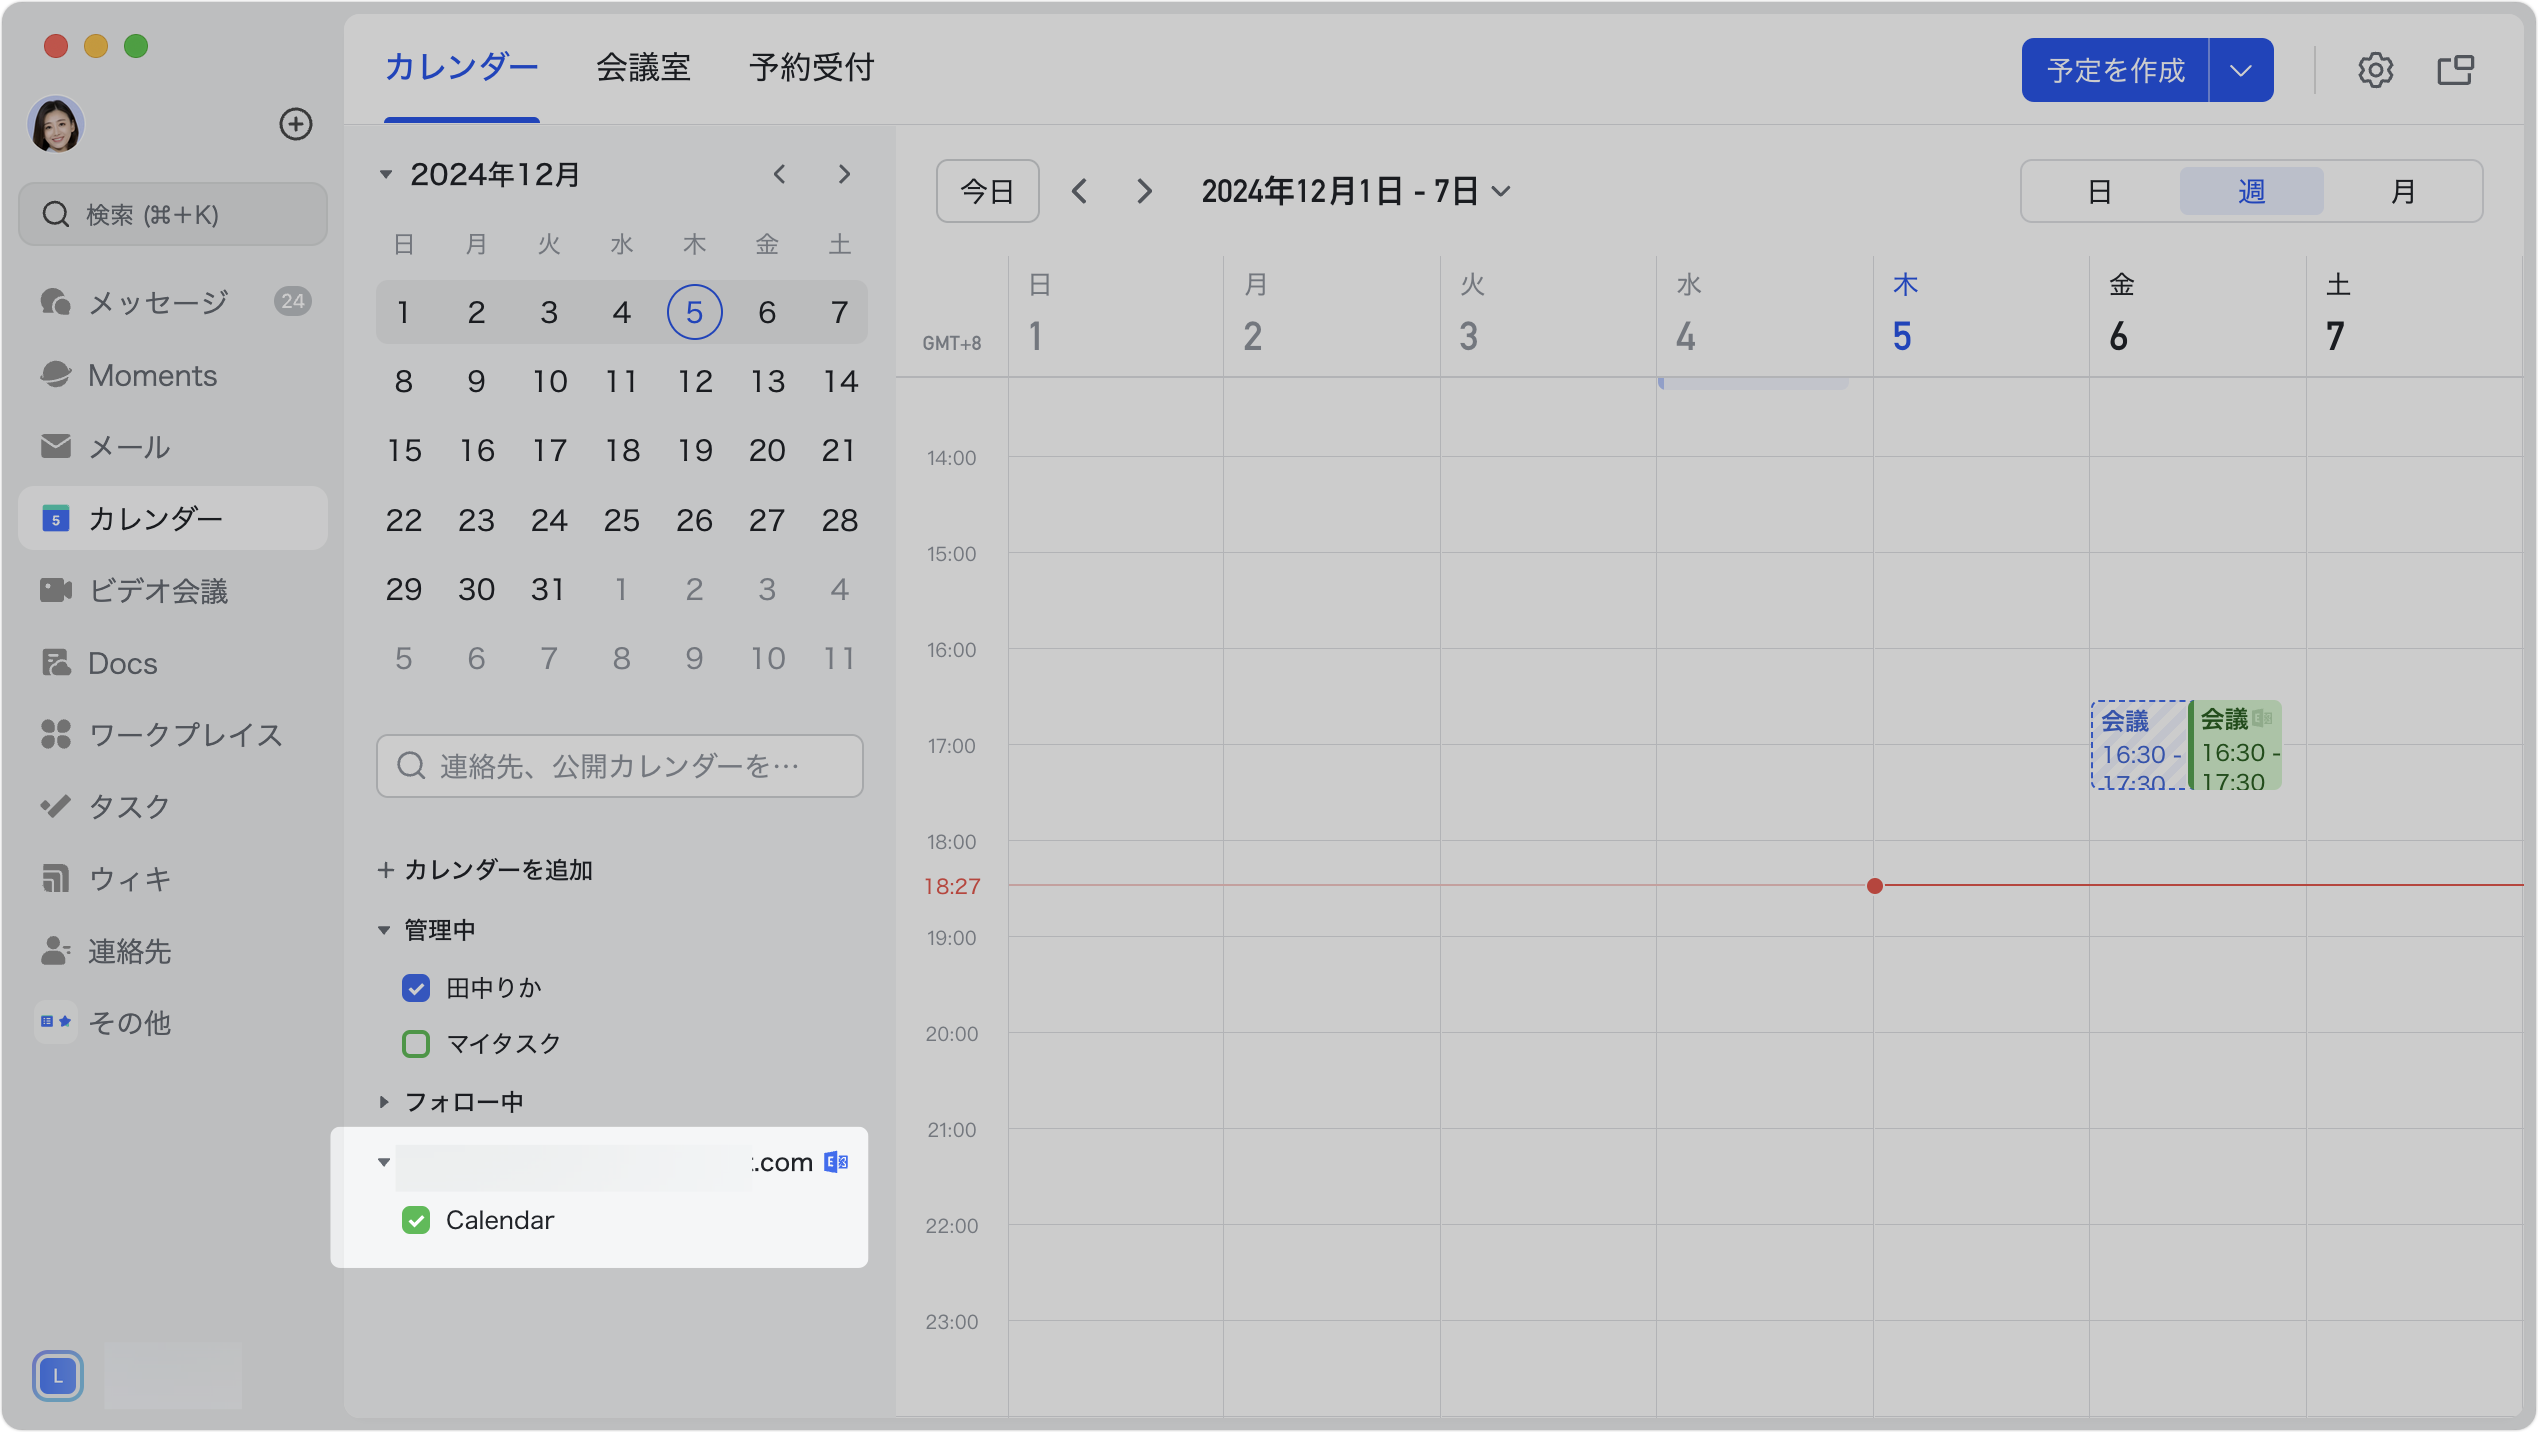Open the arrow dropdown beside 予定を作成
Image resolution: width=2538 pixels, height=1432 pixels.
pos(2240,70)
